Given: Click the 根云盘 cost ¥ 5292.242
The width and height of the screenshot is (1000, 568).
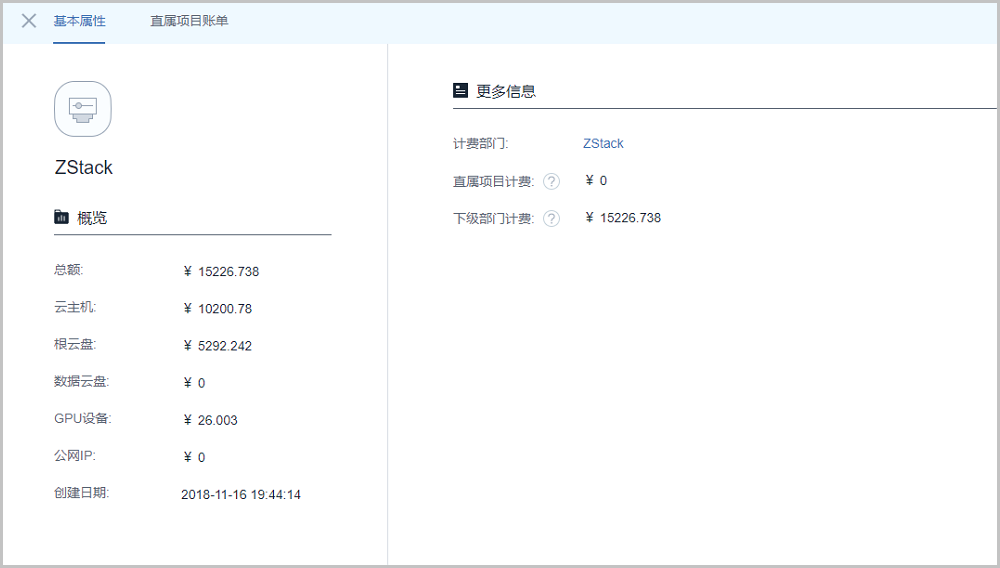Looking at the screenshot, I should point(218,346).
